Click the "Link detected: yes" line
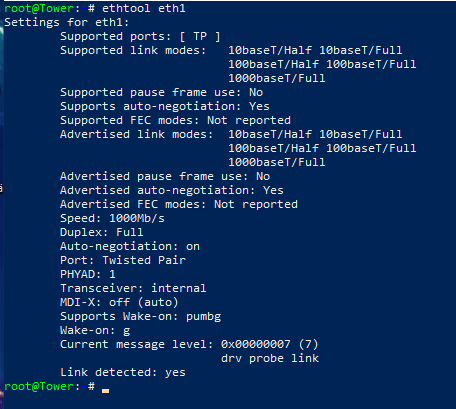 [x=123, y=372]
